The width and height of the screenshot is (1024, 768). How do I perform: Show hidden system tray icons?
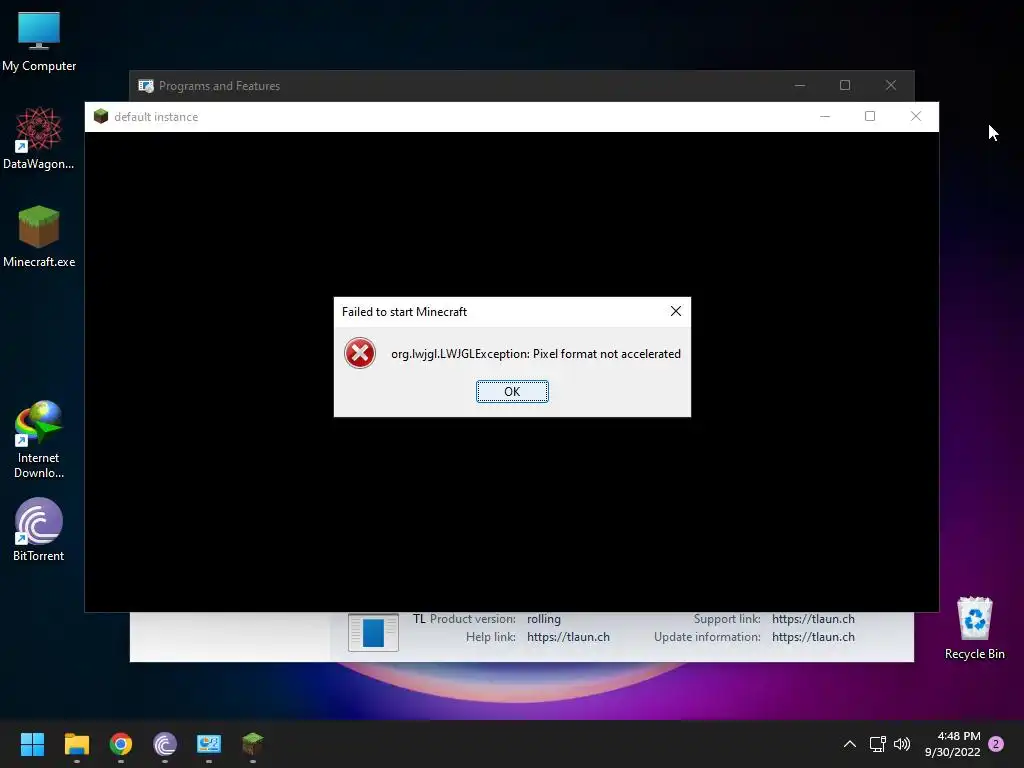[x=850, y=744]
